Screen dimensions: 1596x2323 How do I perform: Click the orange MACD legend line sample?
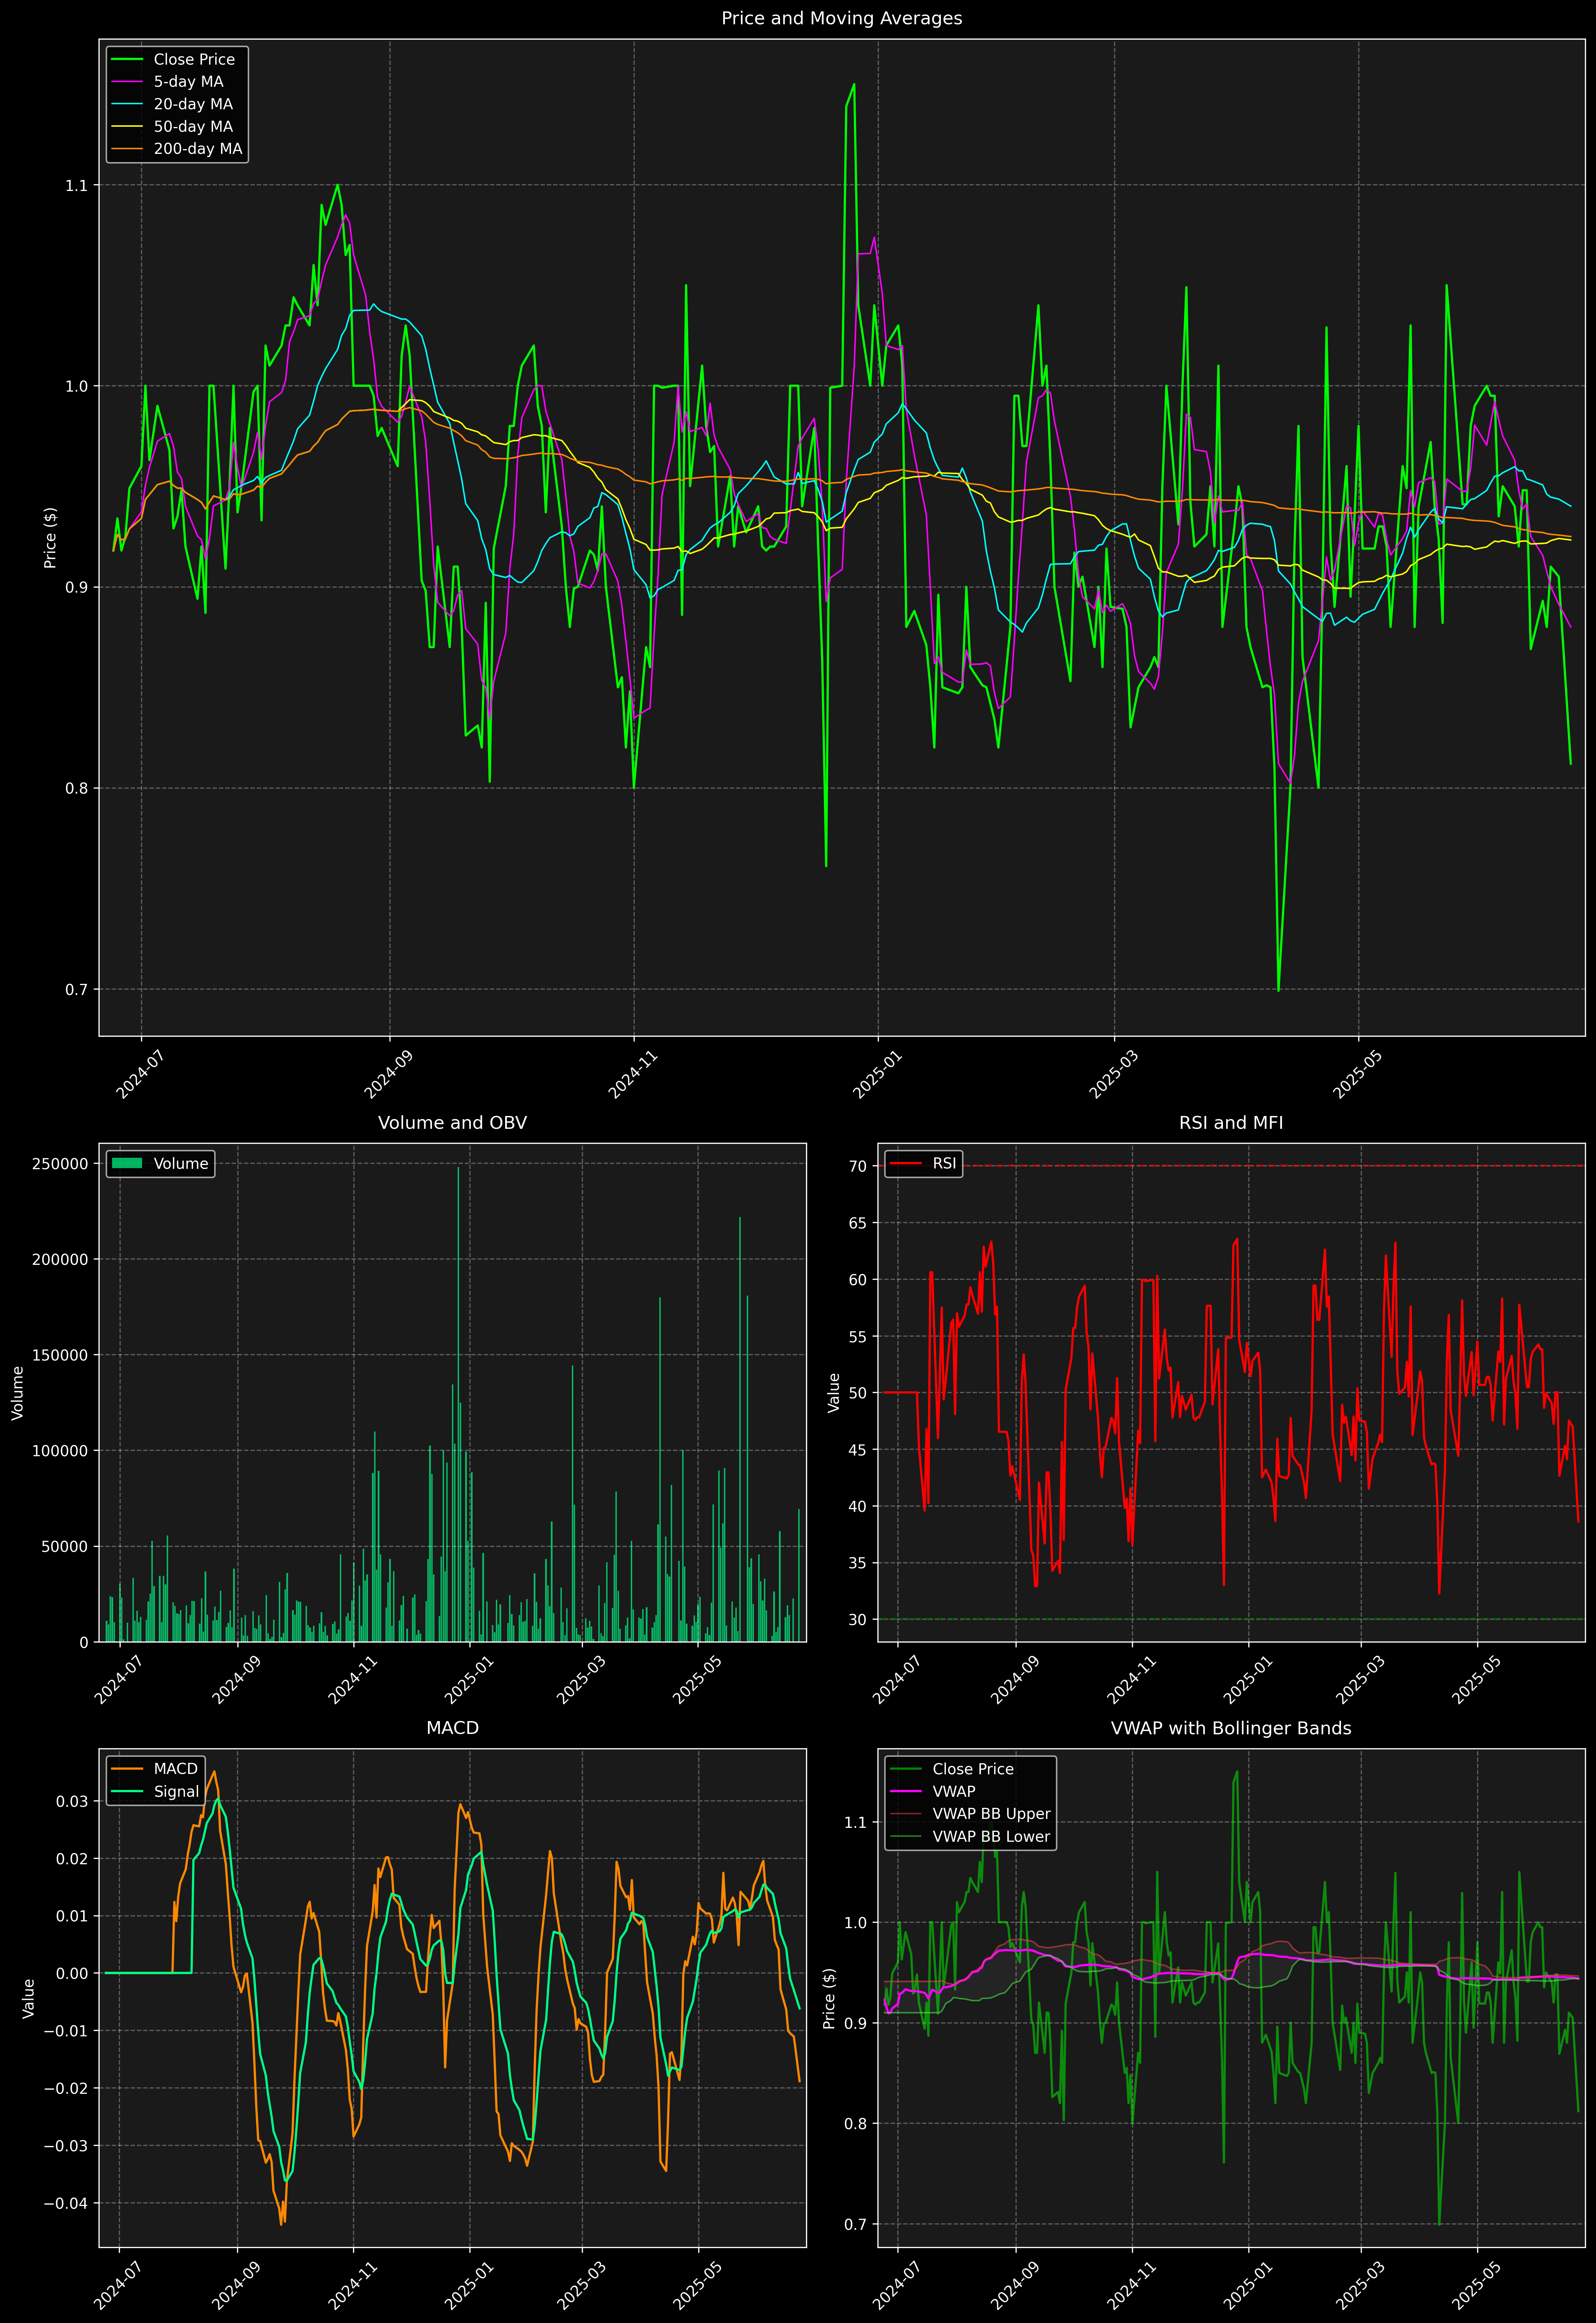click(127, 1769)
